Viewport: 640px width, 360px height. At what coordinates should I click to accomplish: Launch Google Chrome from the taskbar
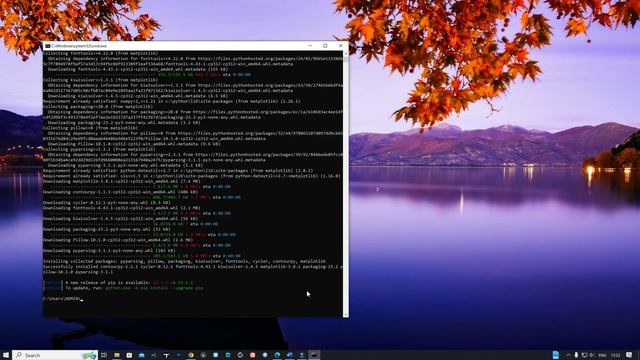pos(191,355)
